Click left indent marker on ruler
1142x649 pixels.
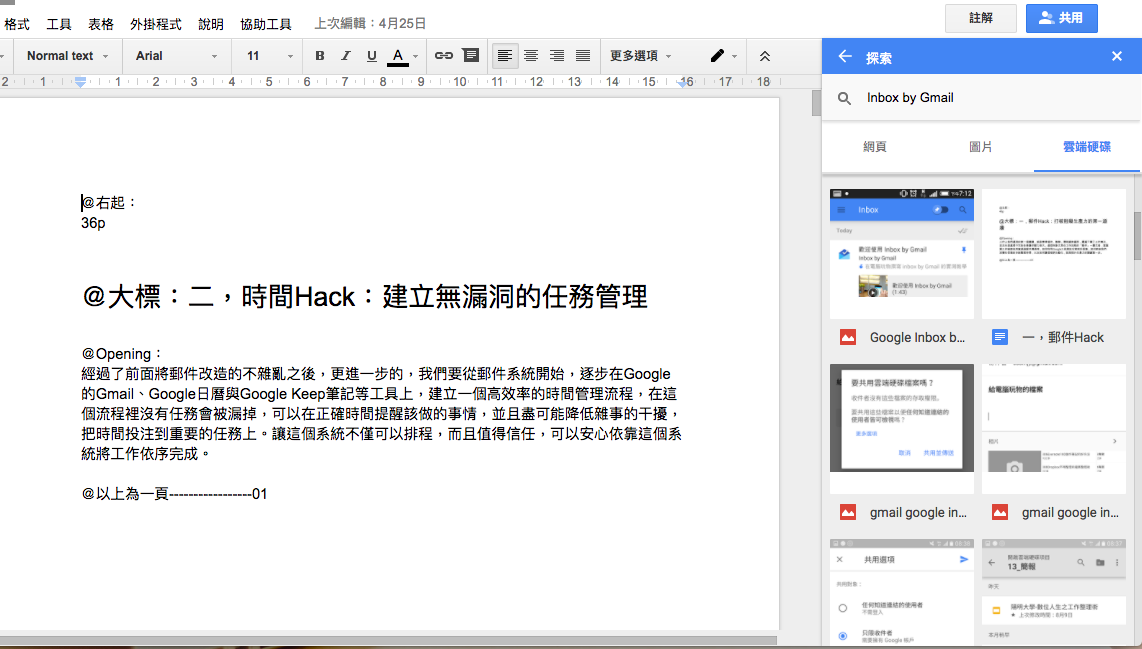click(x=80, y=82)
